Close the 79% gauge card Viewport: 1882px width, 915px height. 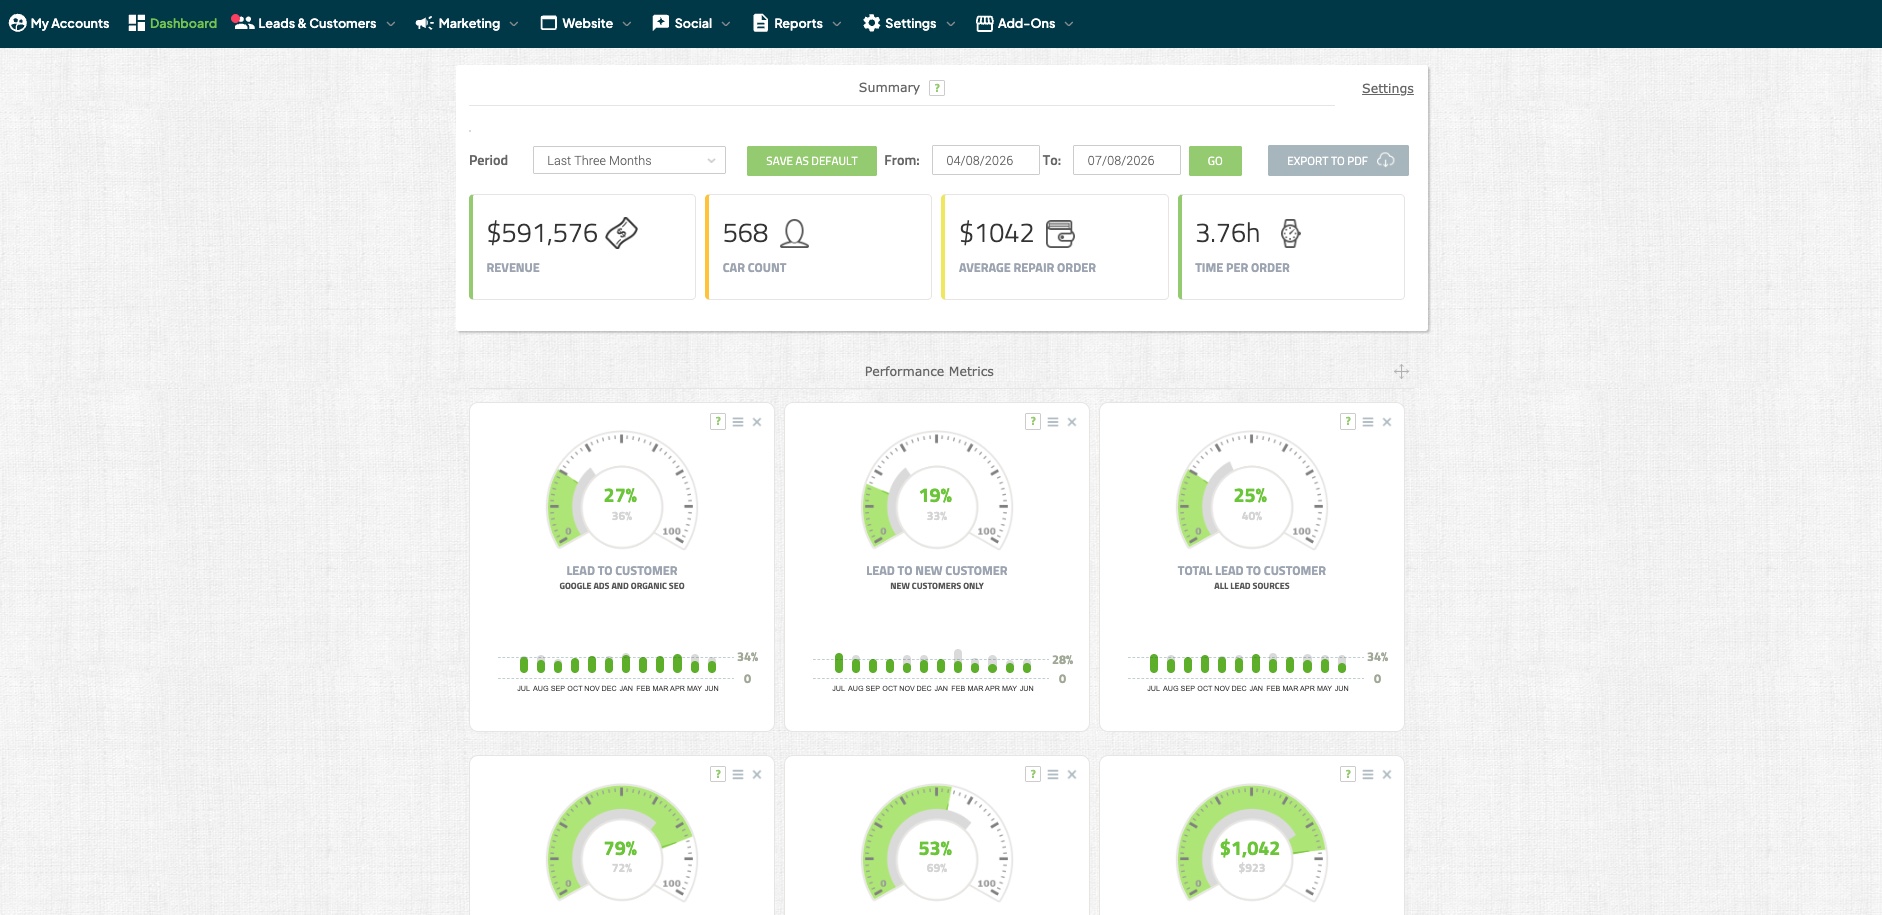point(757,774)
